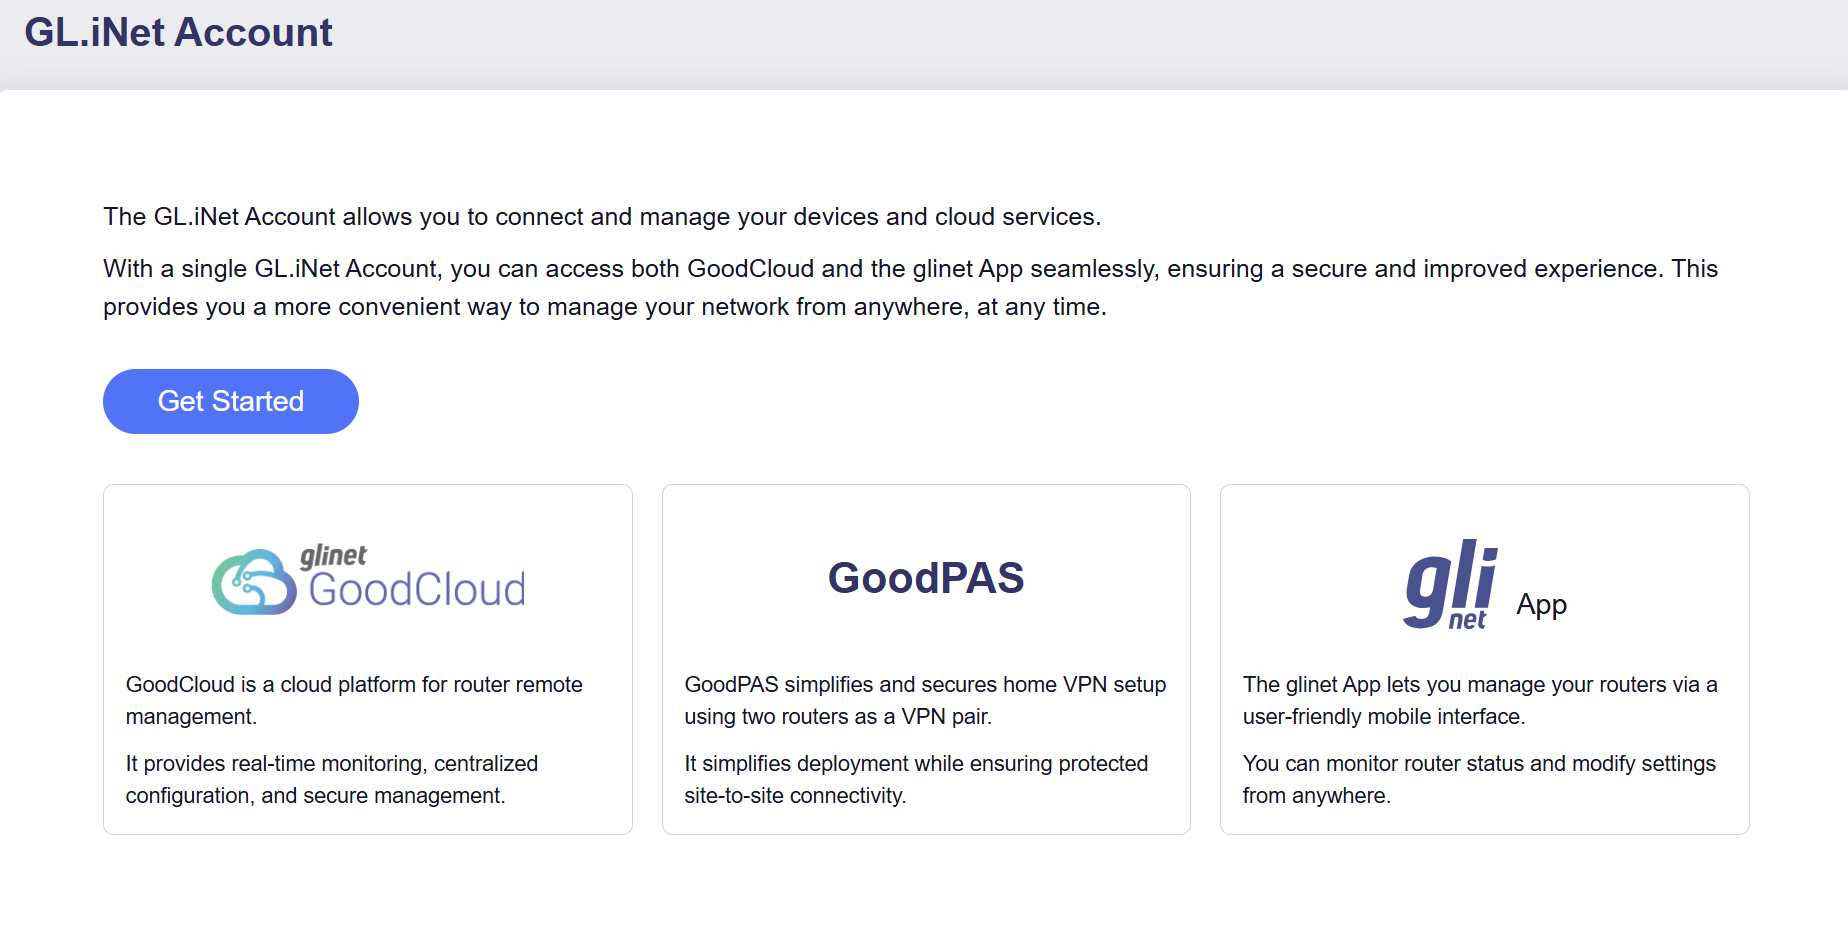Click text 'It simplifies deployment while ensuring protected site-to-site connectivity'

916,779
